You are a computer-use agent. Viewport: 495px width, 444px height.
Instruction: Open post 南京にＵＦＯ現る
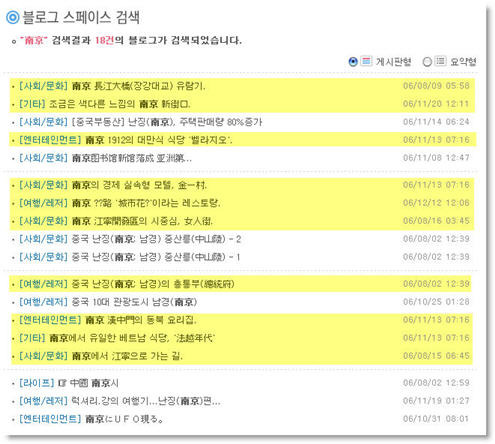coord(124,419)
